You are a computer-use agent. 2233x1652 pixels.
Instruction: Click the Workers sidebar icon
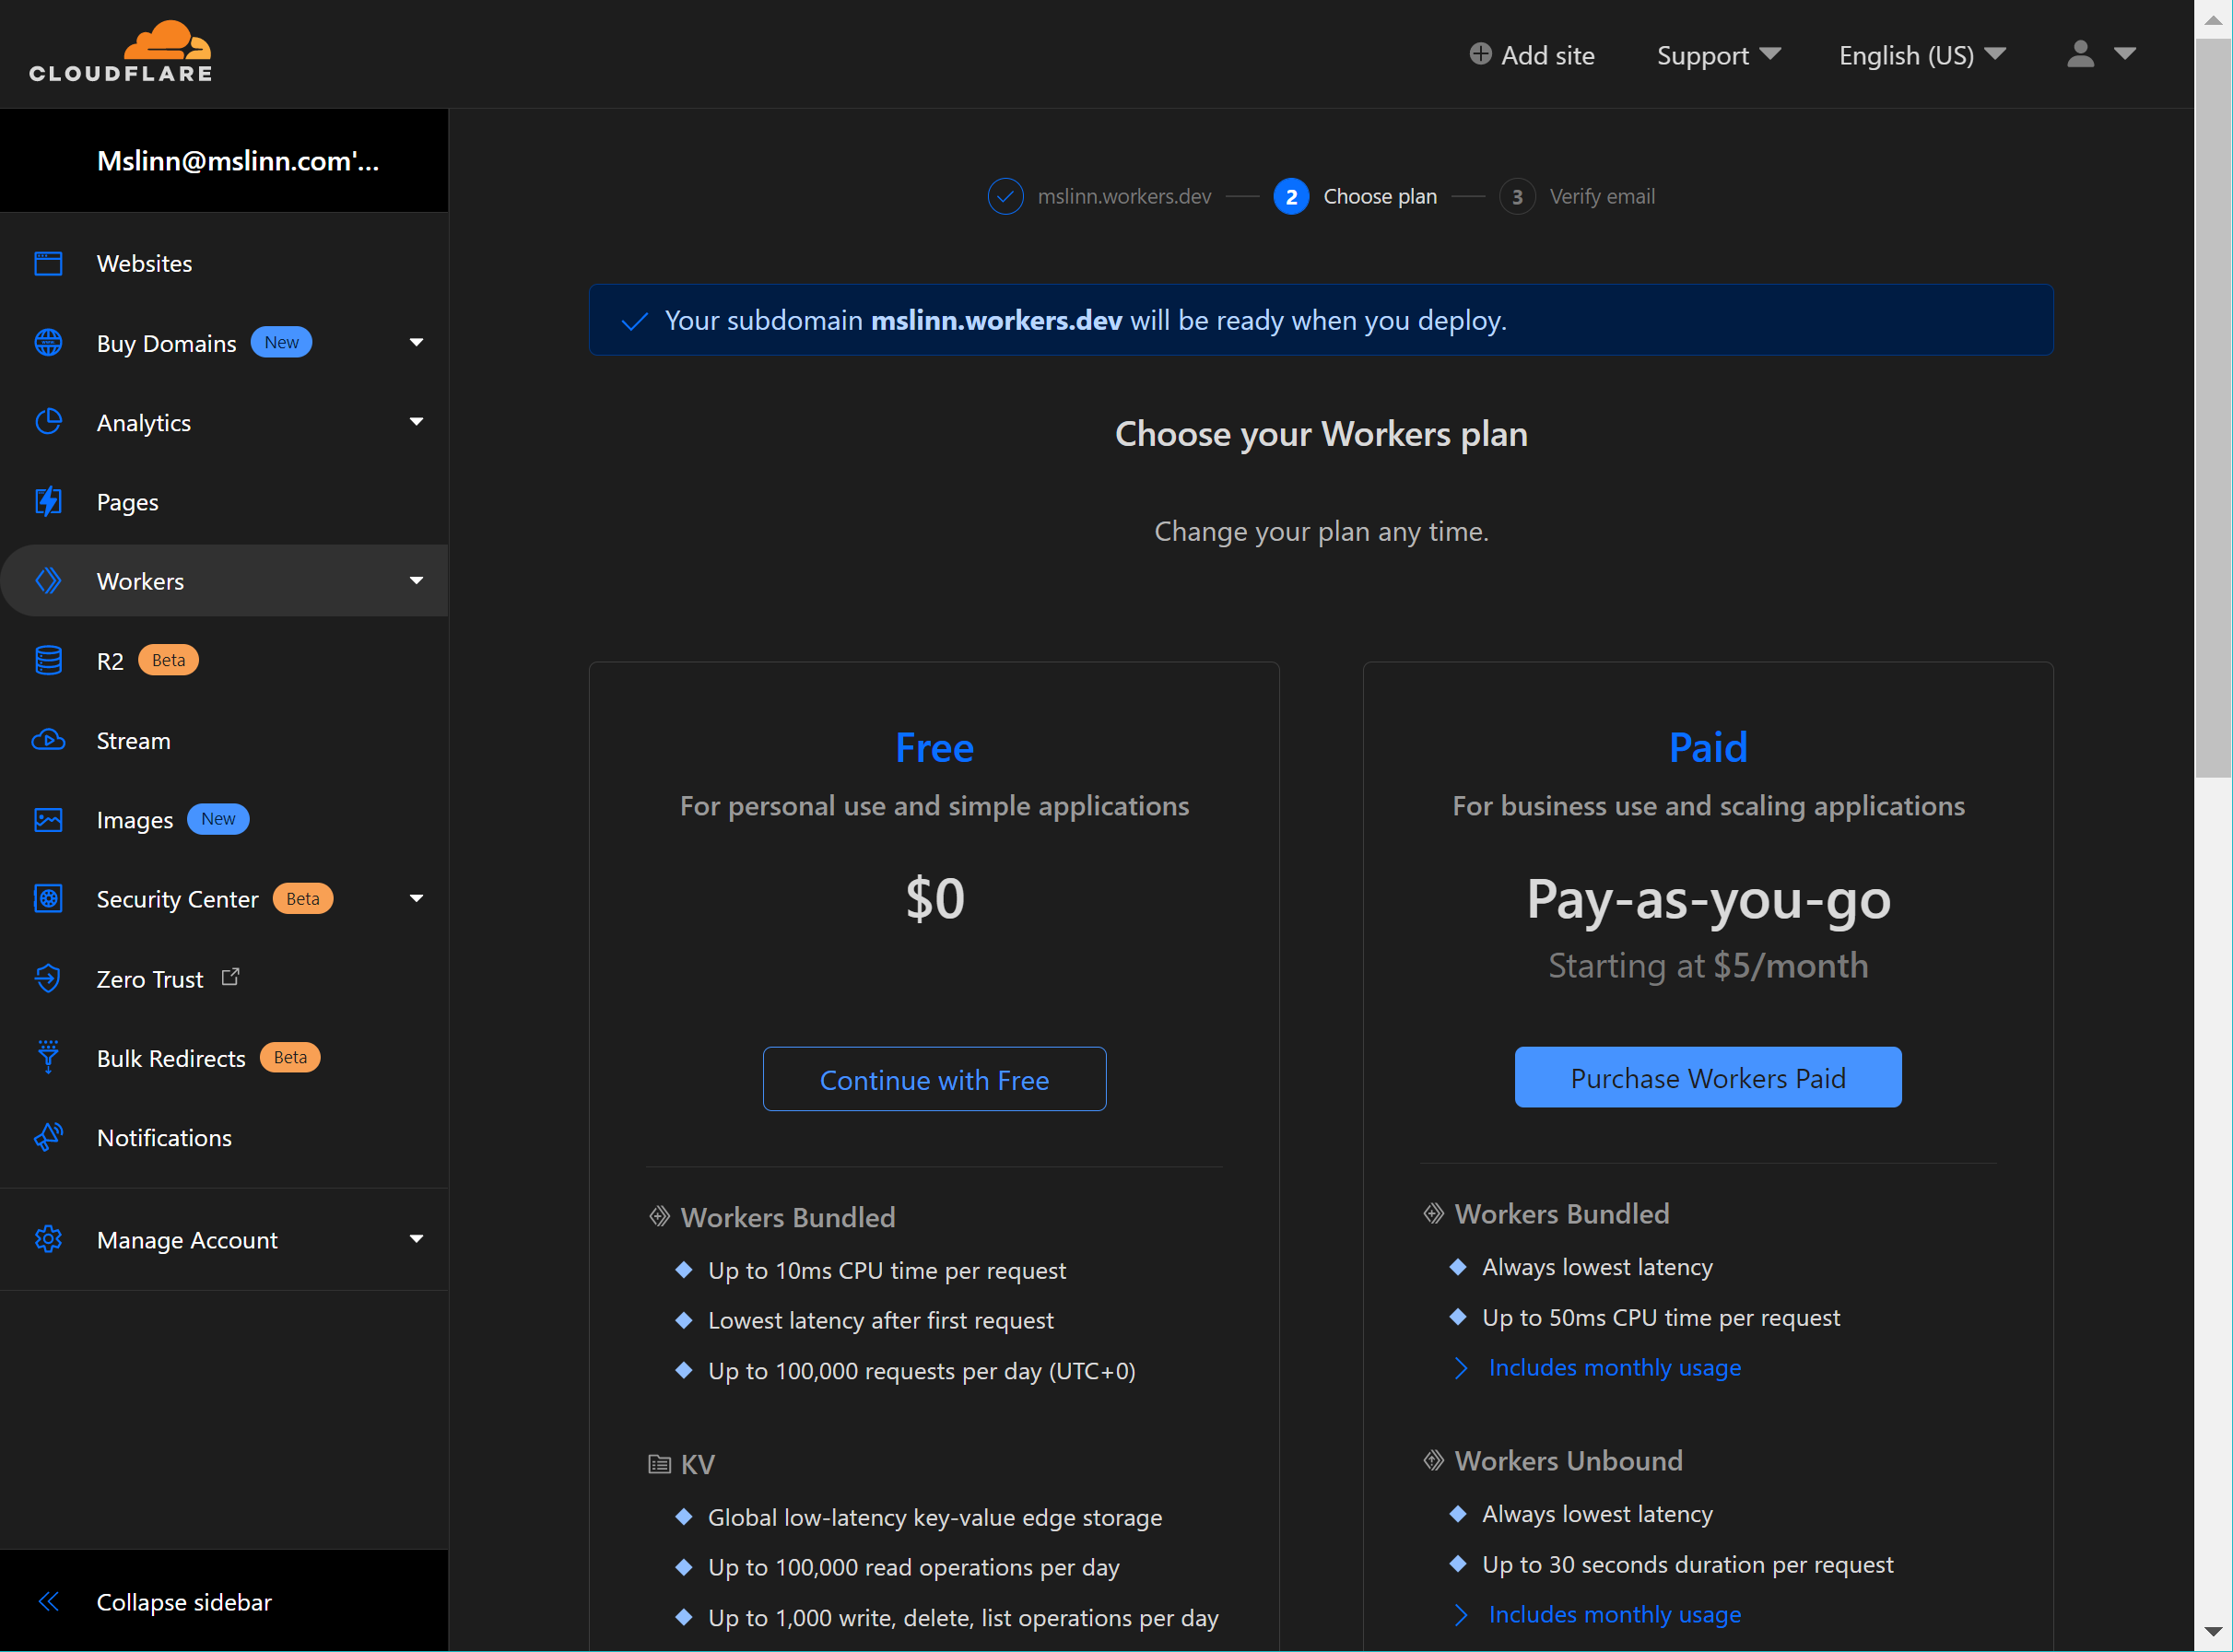click(49, 580)
